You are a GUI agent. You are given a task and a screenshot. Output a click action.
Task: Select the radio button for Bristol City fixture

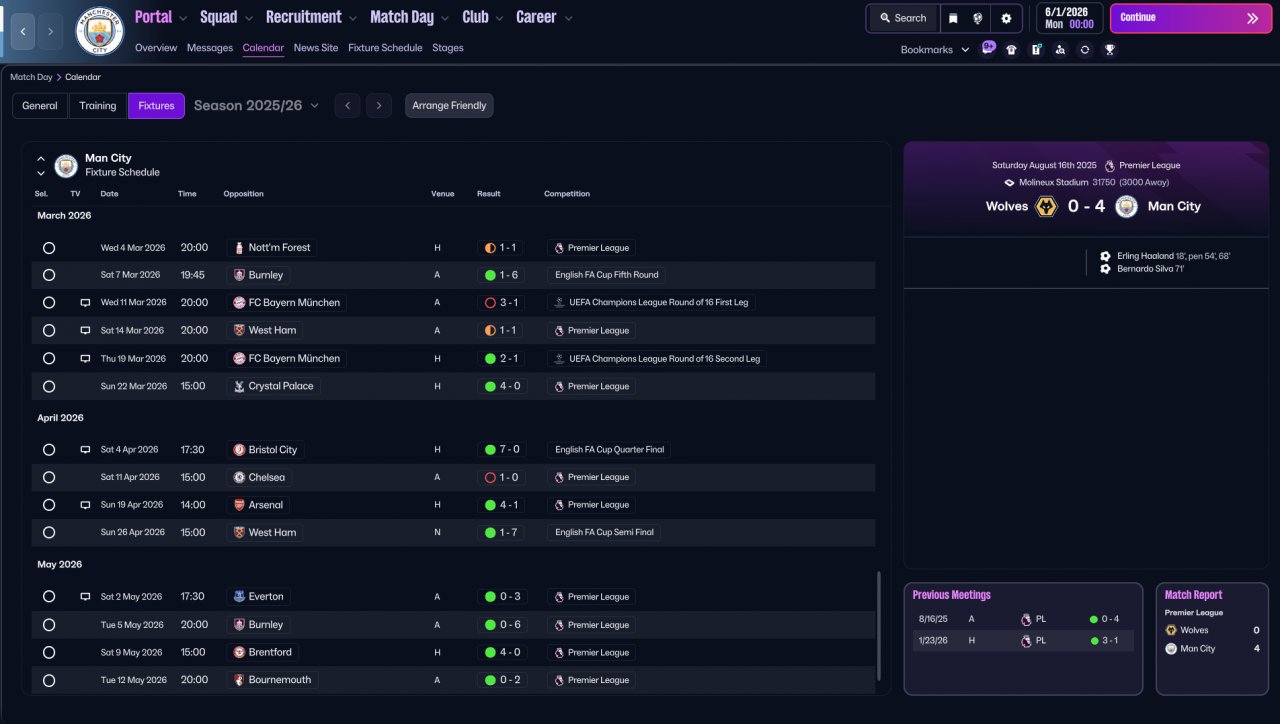(49, 450)
